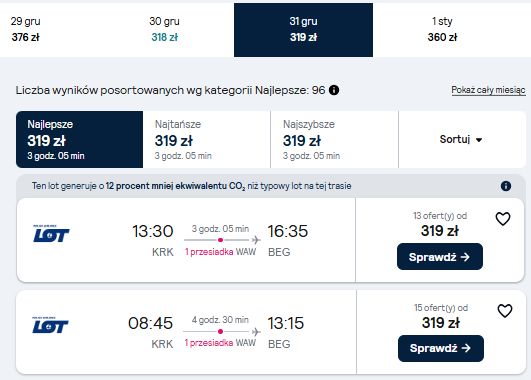The width and height of the screenshot is (531, 380).
Task: Switch to the Najlepsze tab
Action: tap(80, 139)
